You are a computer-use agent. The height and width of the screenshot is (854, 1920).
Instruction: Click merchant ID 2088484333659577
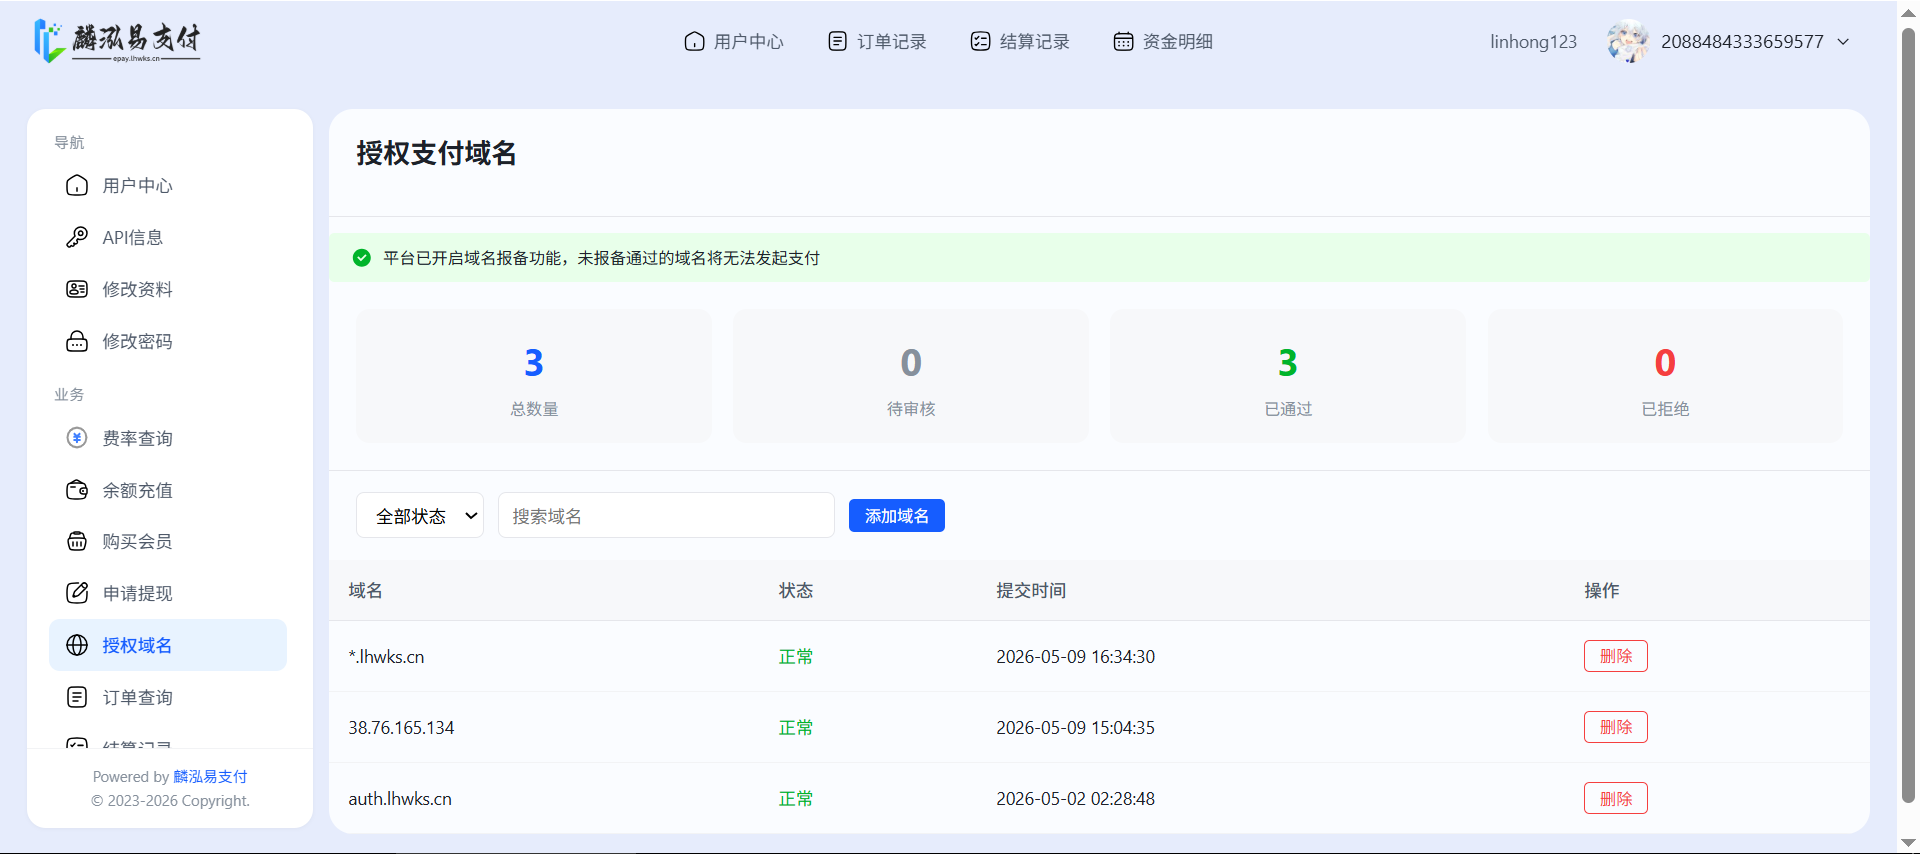click(x=1742, y=41)
